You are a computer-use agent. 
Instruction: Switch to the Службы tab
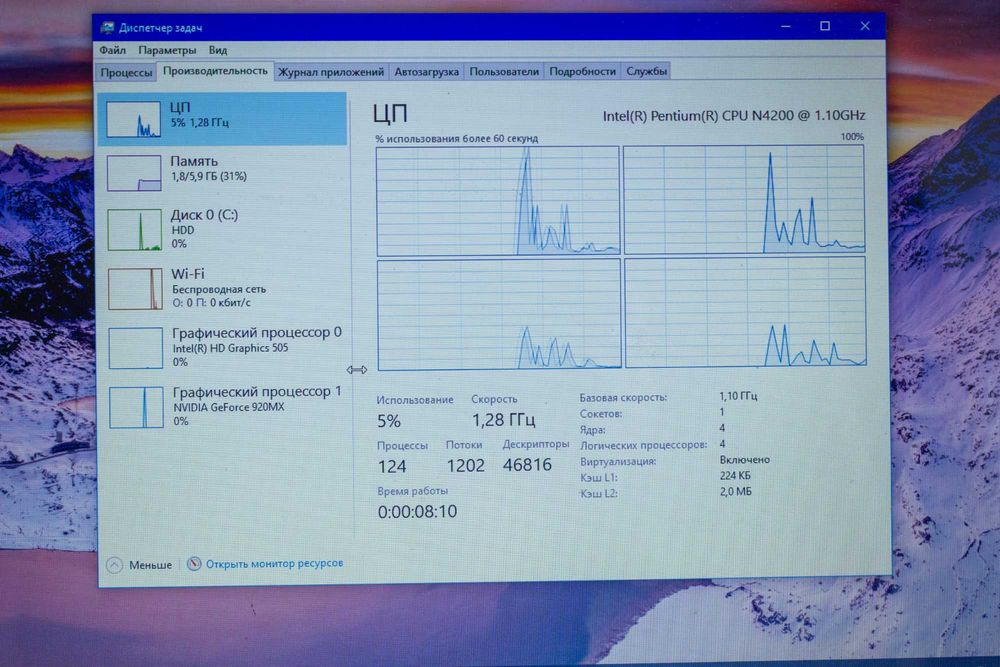pyautogui.click(x=646, y=71)
